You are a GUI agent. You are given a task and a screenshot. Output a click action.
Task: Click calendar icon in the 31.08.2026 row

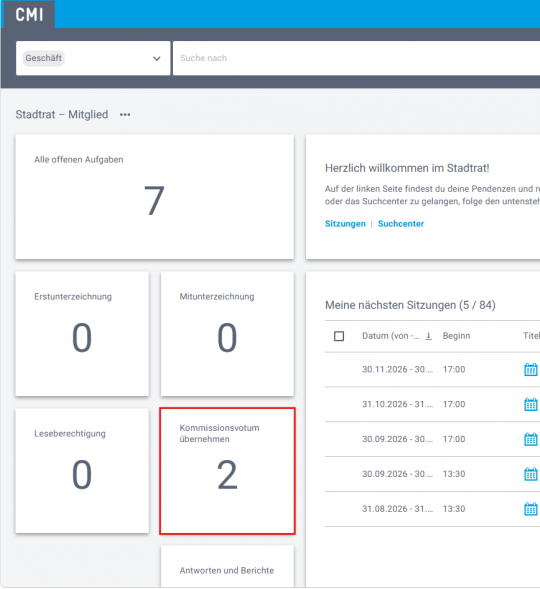pyautogui.click(x=531, y=509)
